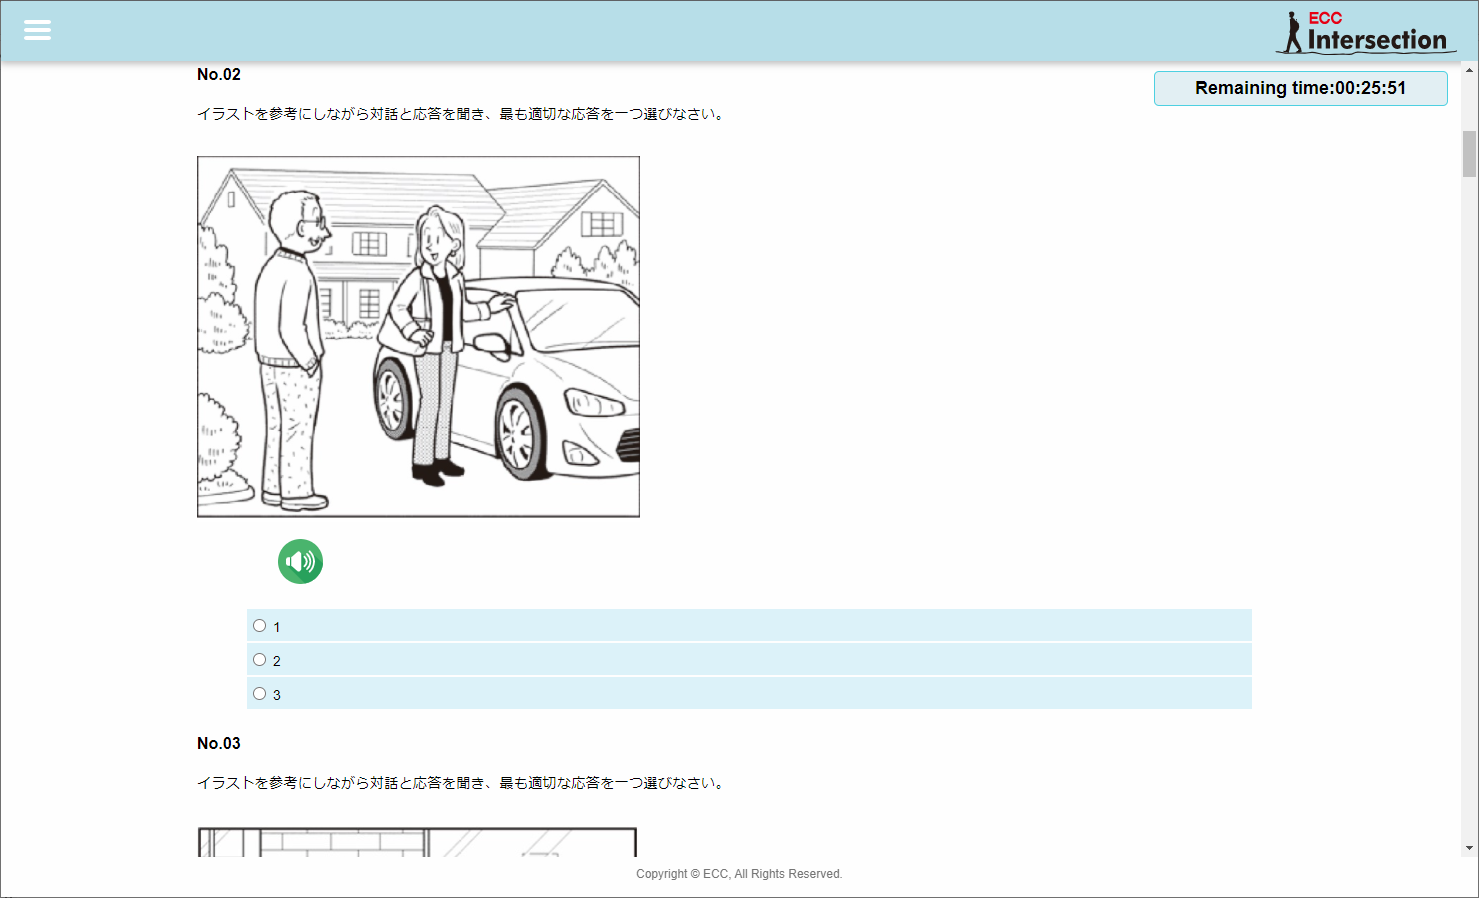Image resolution: width=1479 pixels, height=898 pixels.
Task: Click the ECC Intersection logo
Action: click(1365, 31)
